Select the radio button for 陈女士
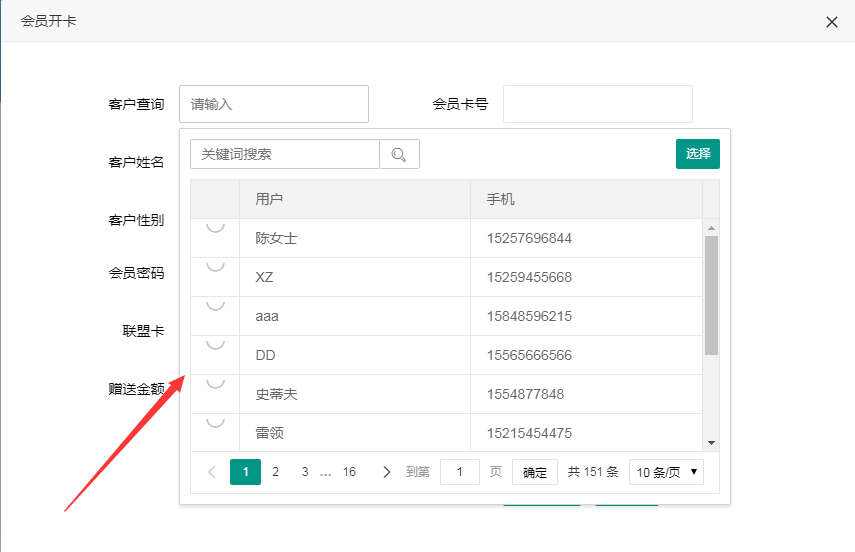Screen dimensions: 855x552 [215, 227]
